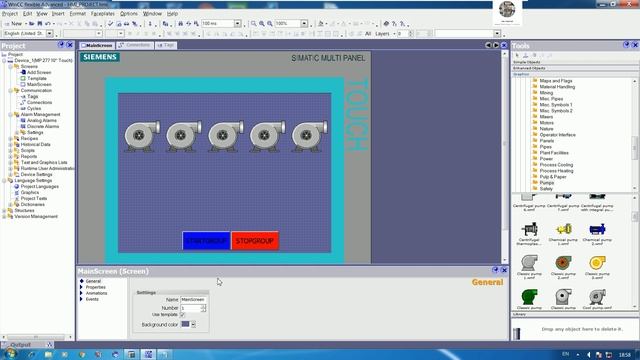Click the check consistency checkmark icon

pos(110,24)
